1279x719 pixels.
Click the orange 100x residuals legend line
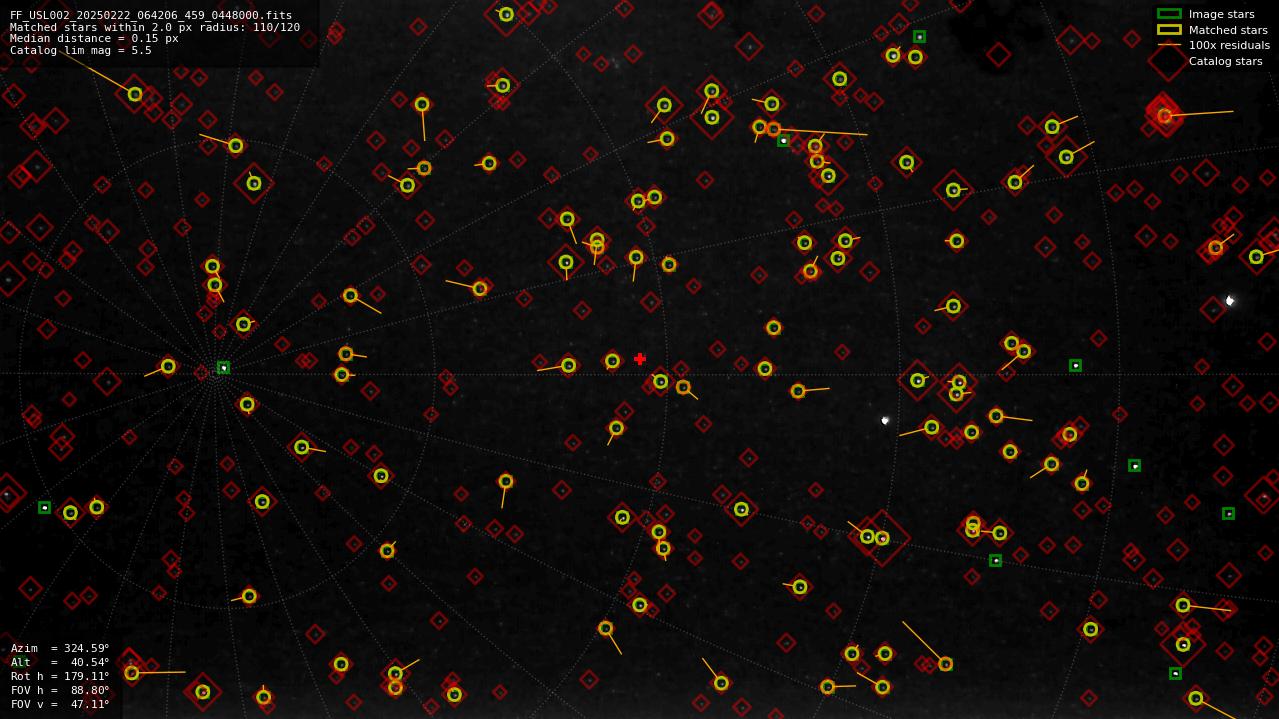(1169, 45)
